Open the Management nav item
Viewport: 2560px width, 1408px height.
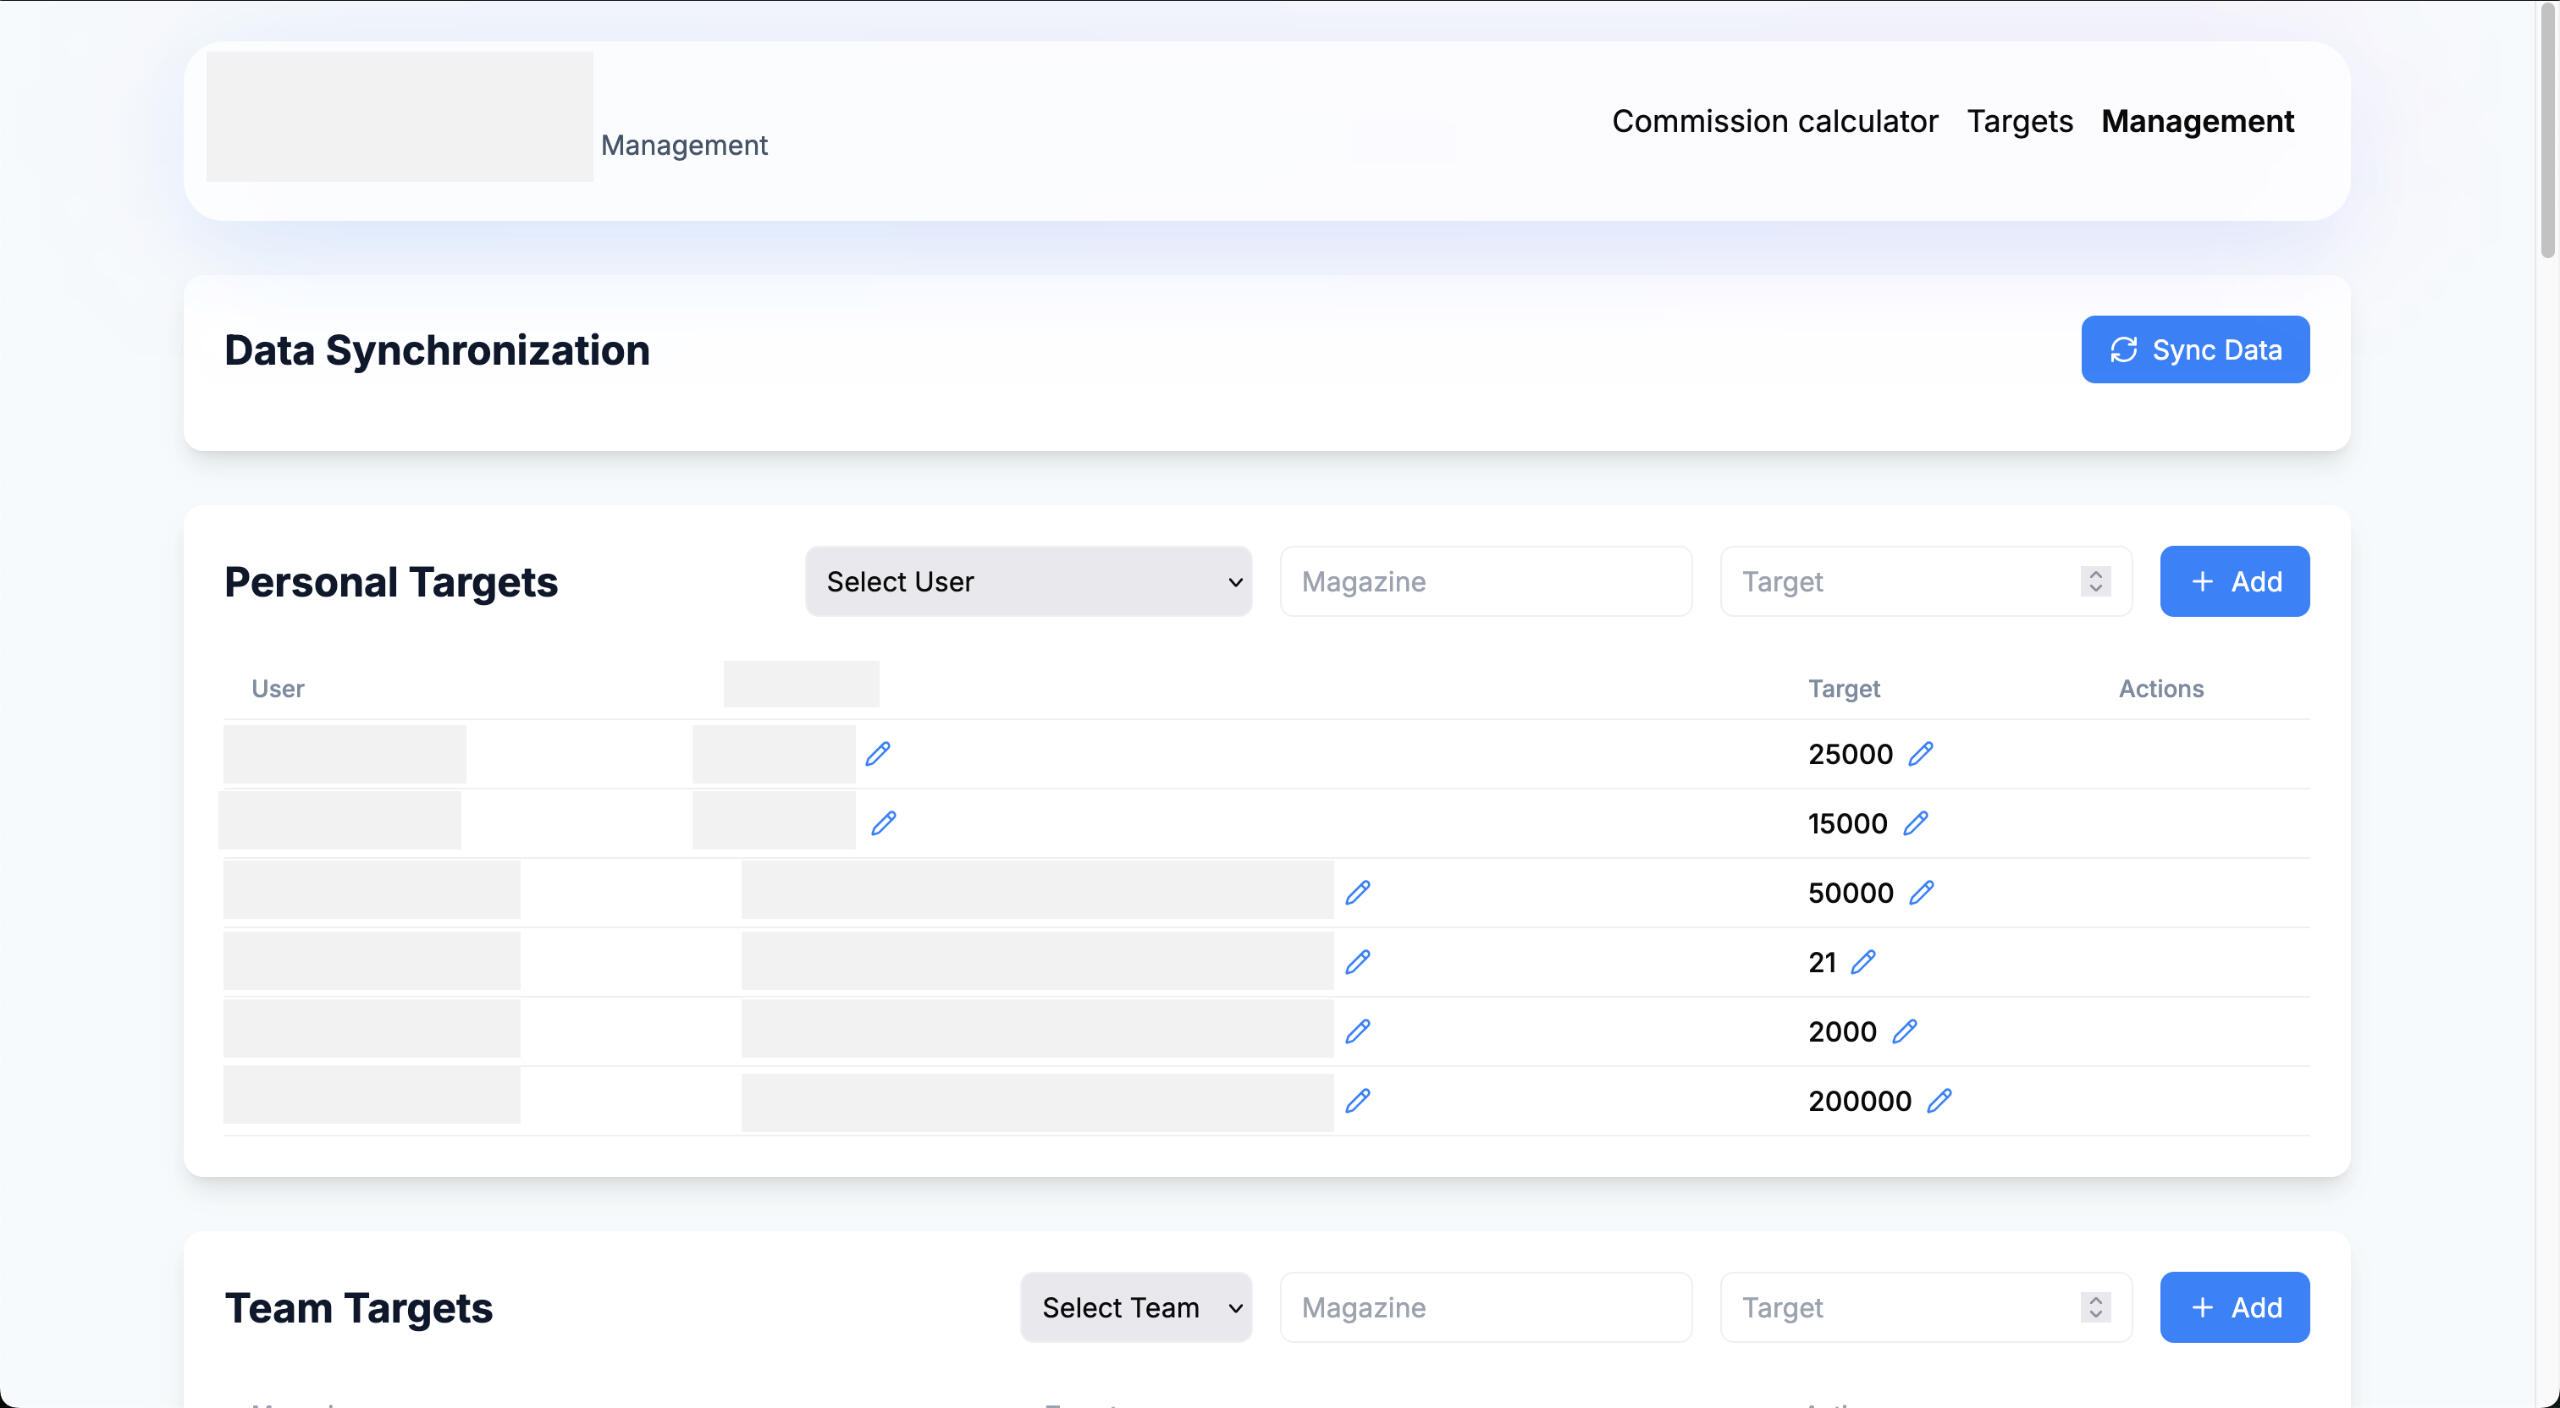pyautogui.click(x=2197, y=121)
